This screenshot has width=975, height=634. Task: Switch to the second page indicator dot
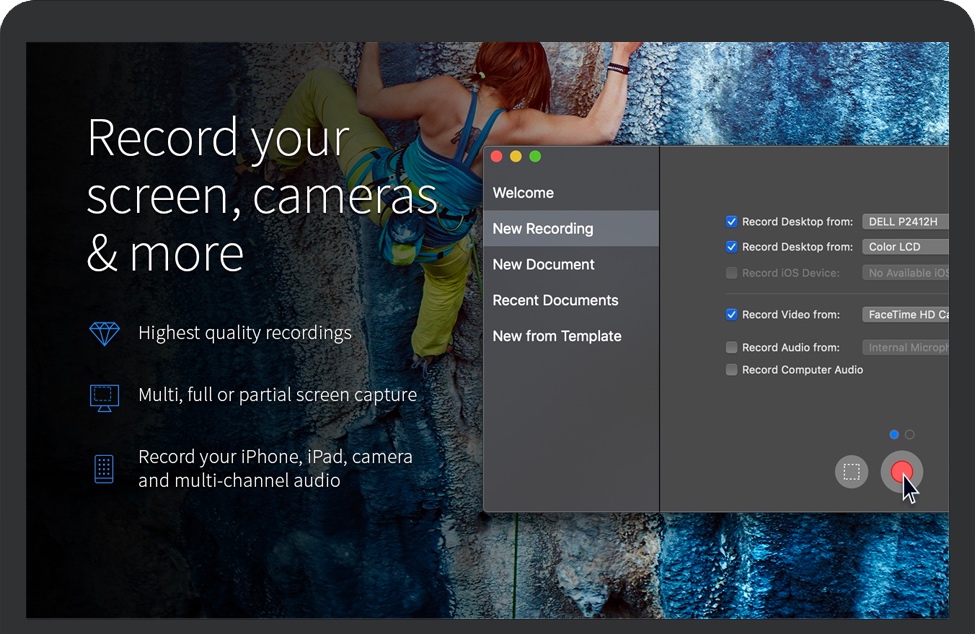click(x=909, y=435)
